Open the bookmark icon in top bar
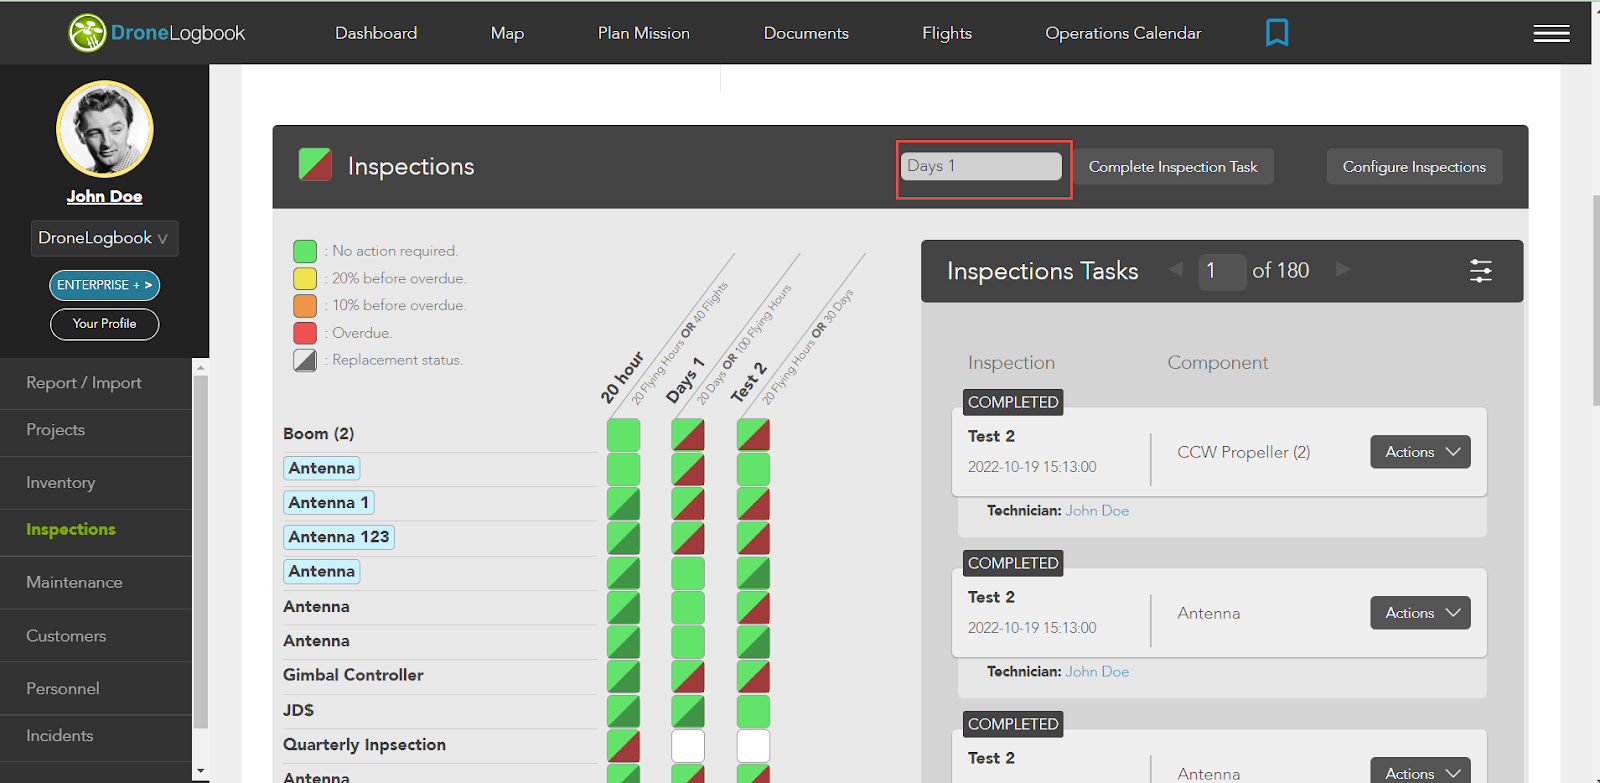 point(1277,33)
